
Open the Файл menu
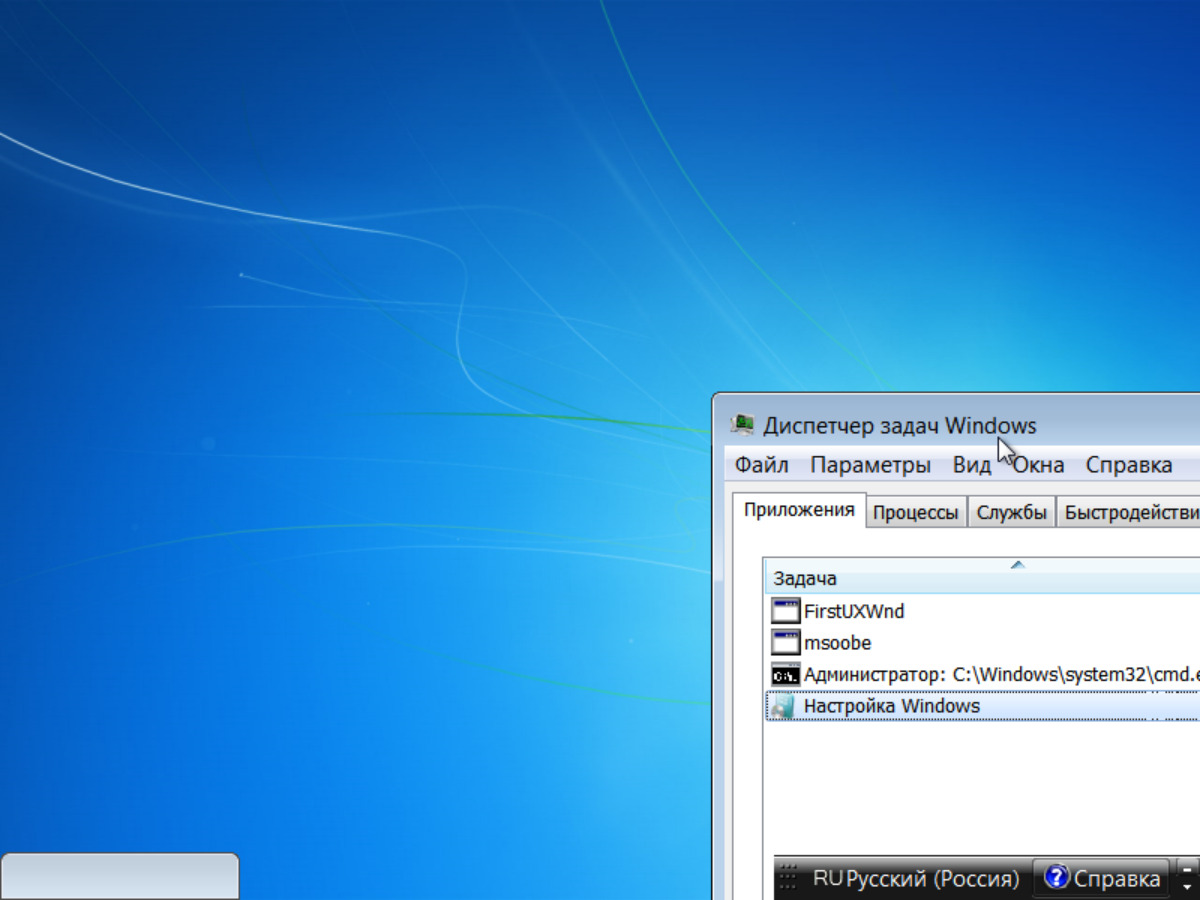(x=761, y=465)
